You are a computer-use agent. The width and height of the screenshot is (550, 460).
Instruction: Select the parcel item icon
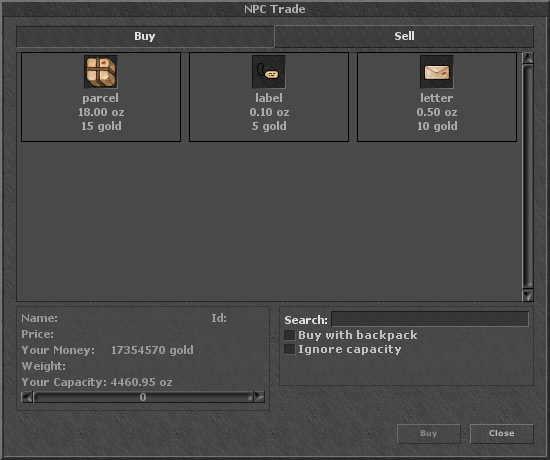click(x=101, y=72)
